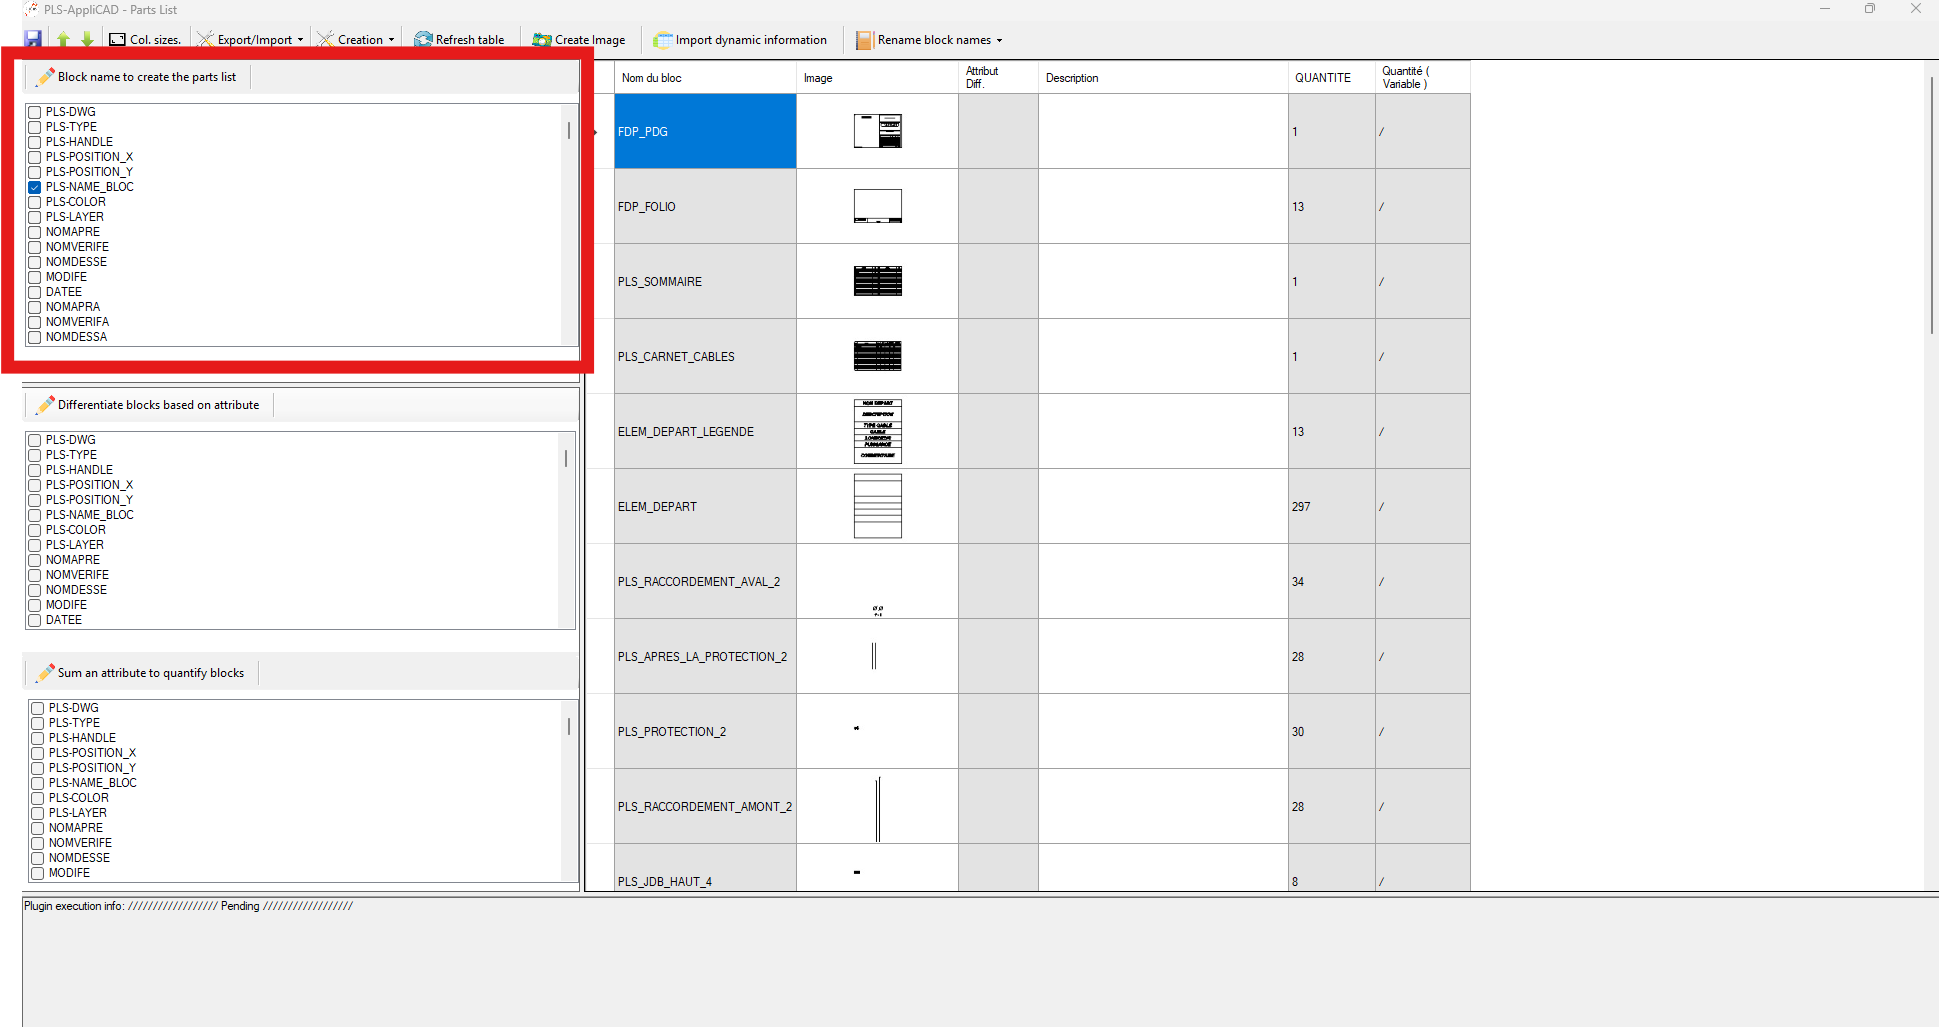Viewport: 1939px width, 1027px height.
Task: Click the Nom du bloc column header
Action: 652,78
